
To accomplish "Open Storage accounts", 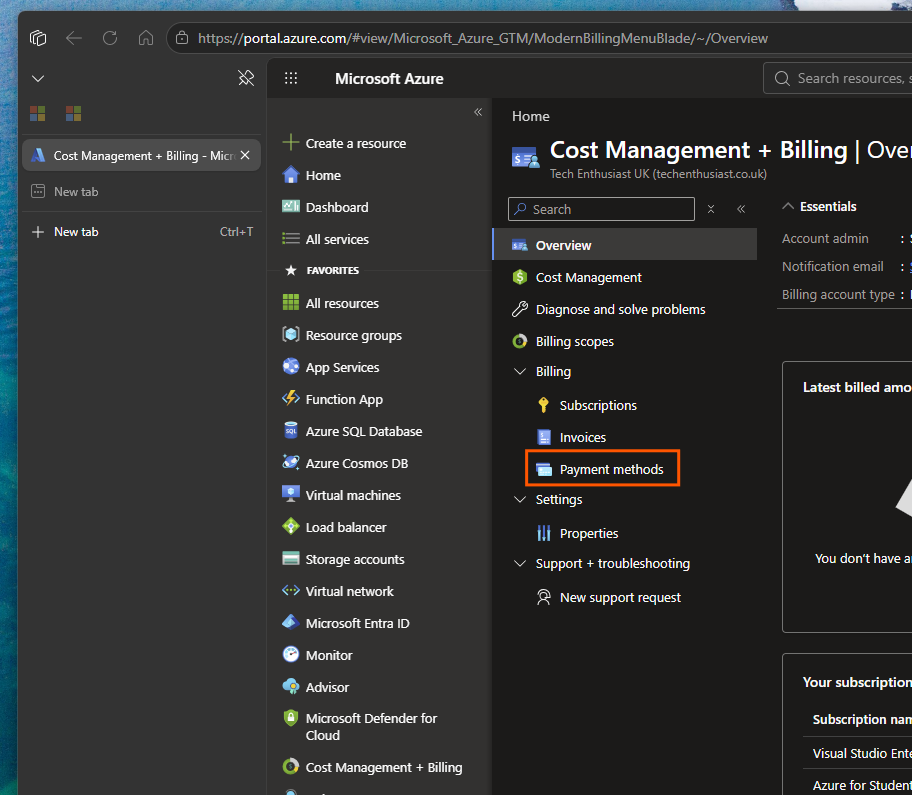I will [x=343, y=559].
